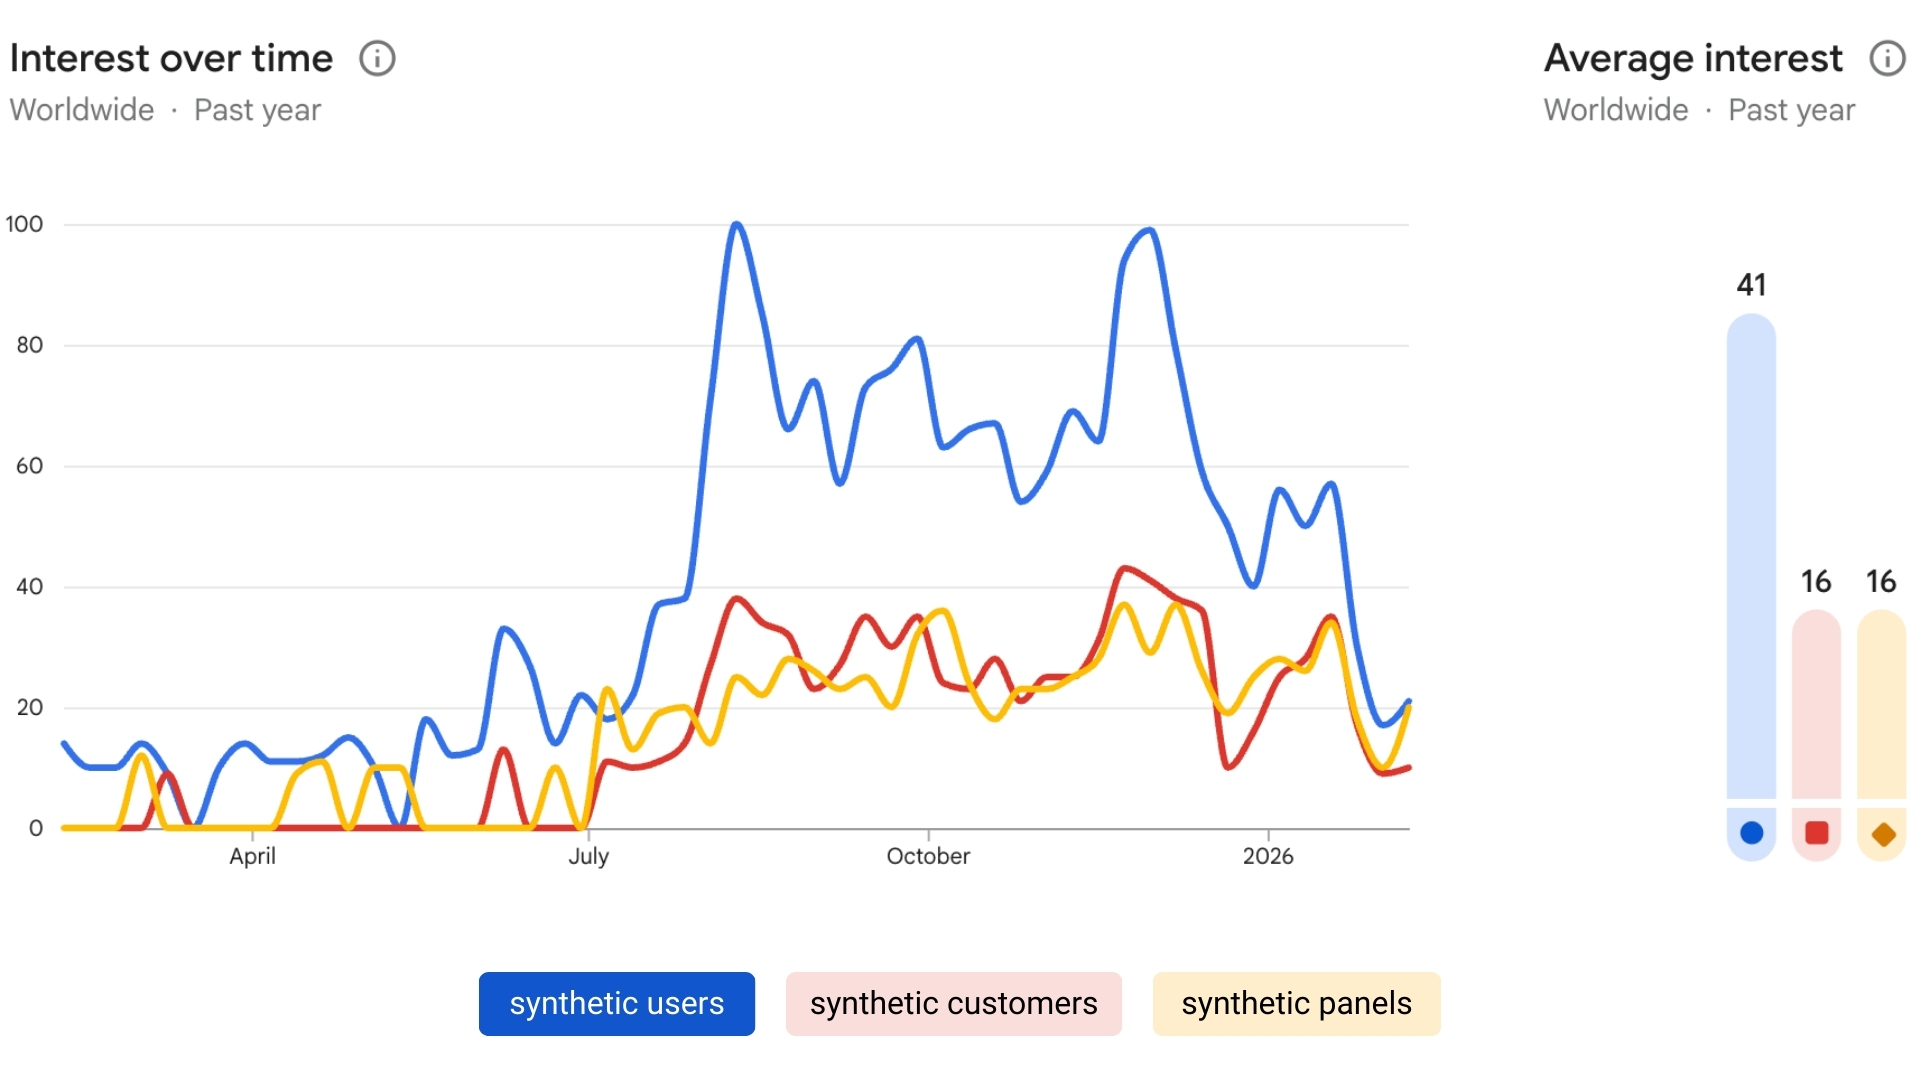Toggle the synthetic customers legend chip
Image resolution: width=1920 pixels, height=1080 pixels.
click(x=953, y=1003)
